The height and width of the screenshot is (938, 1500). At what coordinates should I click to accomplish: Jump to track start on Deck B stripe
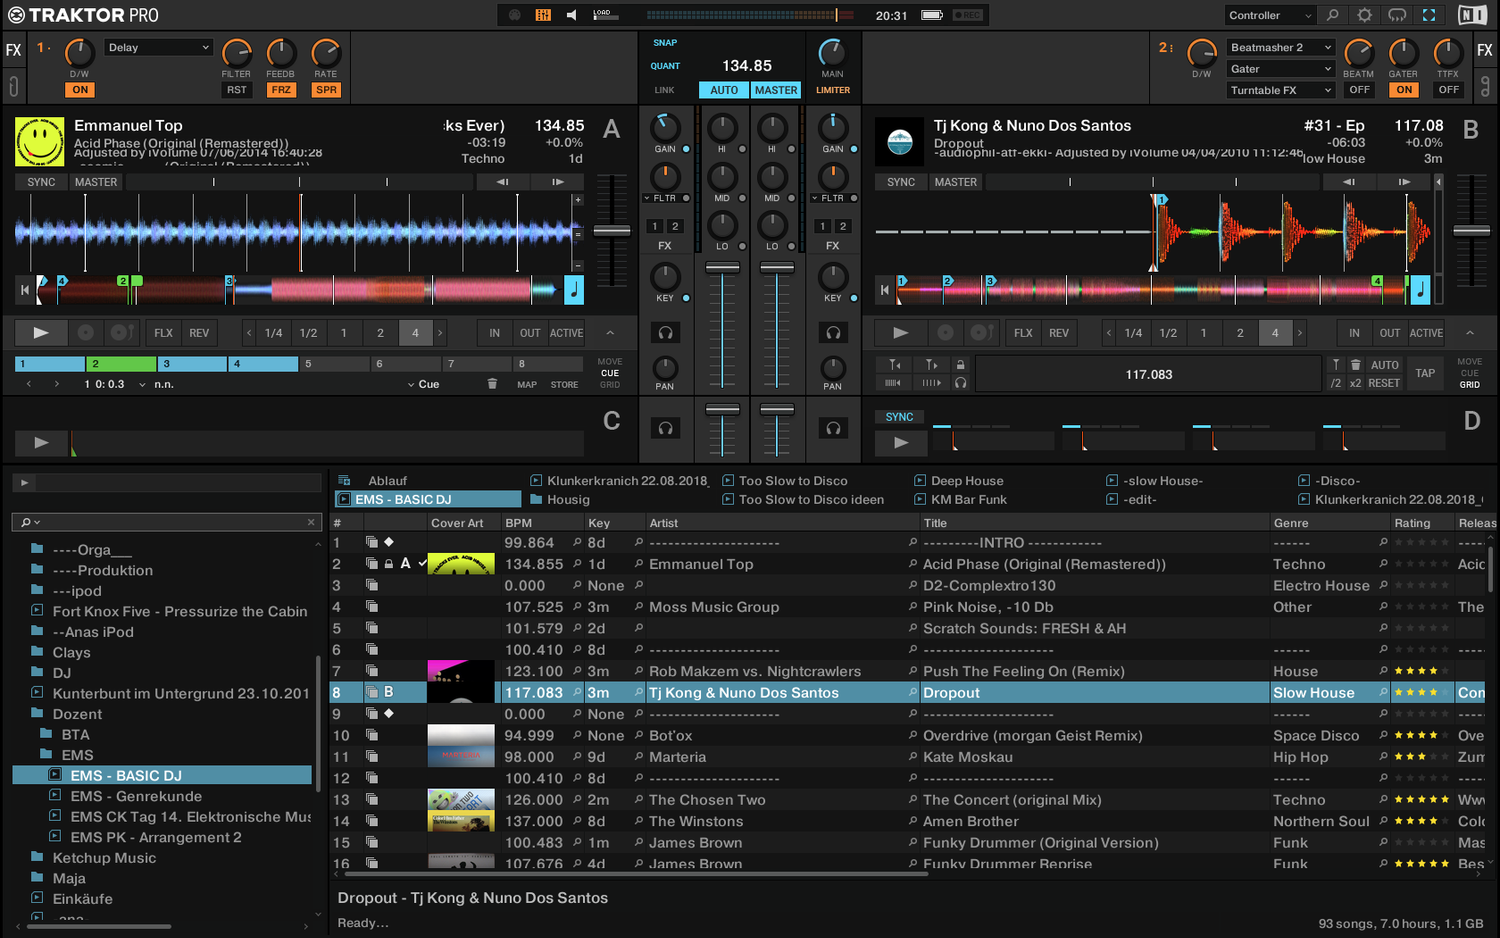coord(885,291)
